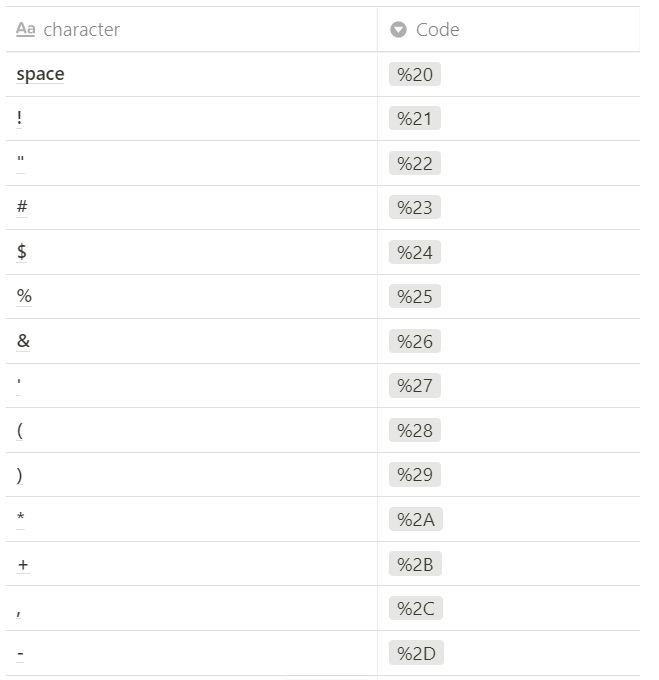This screenshot has height=680, width=659.
Task: Click the %2A code tag
Action: point(415,520)
